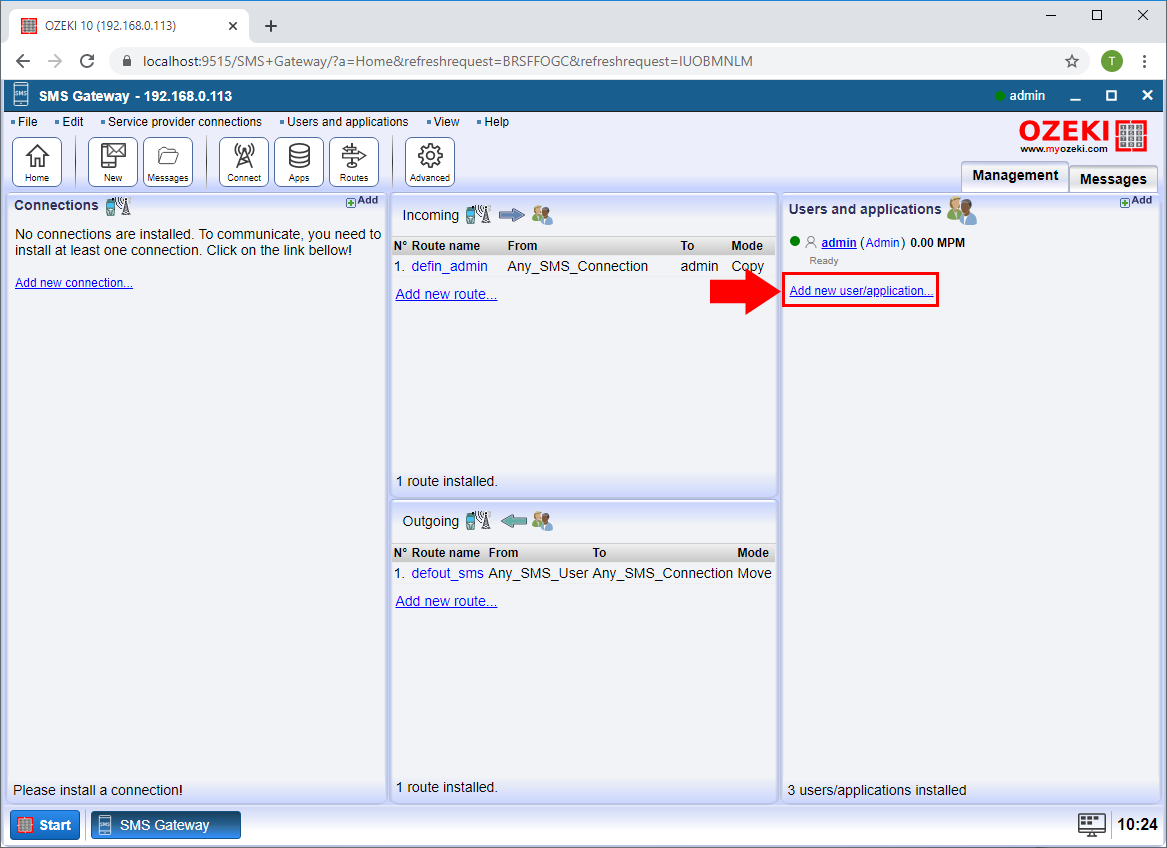
Task: Click the Move mode cell in Outgoing
Action: (754, 573)
